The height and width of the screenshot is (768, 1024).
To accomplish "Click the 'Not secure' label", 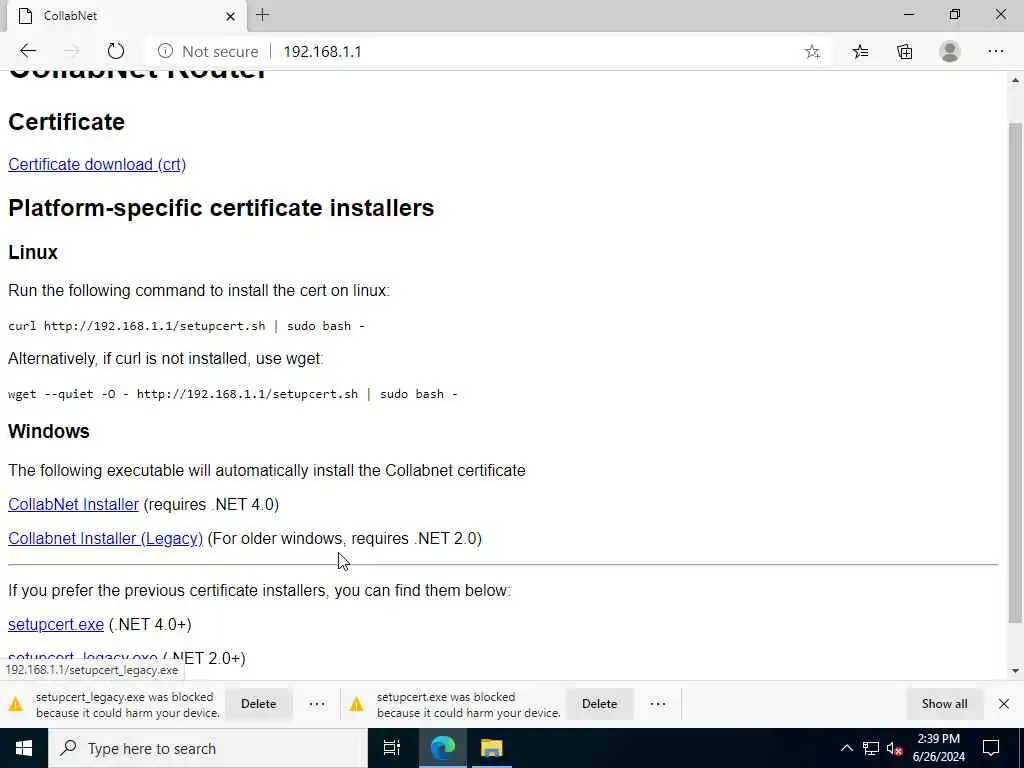I will click(220, 52).
